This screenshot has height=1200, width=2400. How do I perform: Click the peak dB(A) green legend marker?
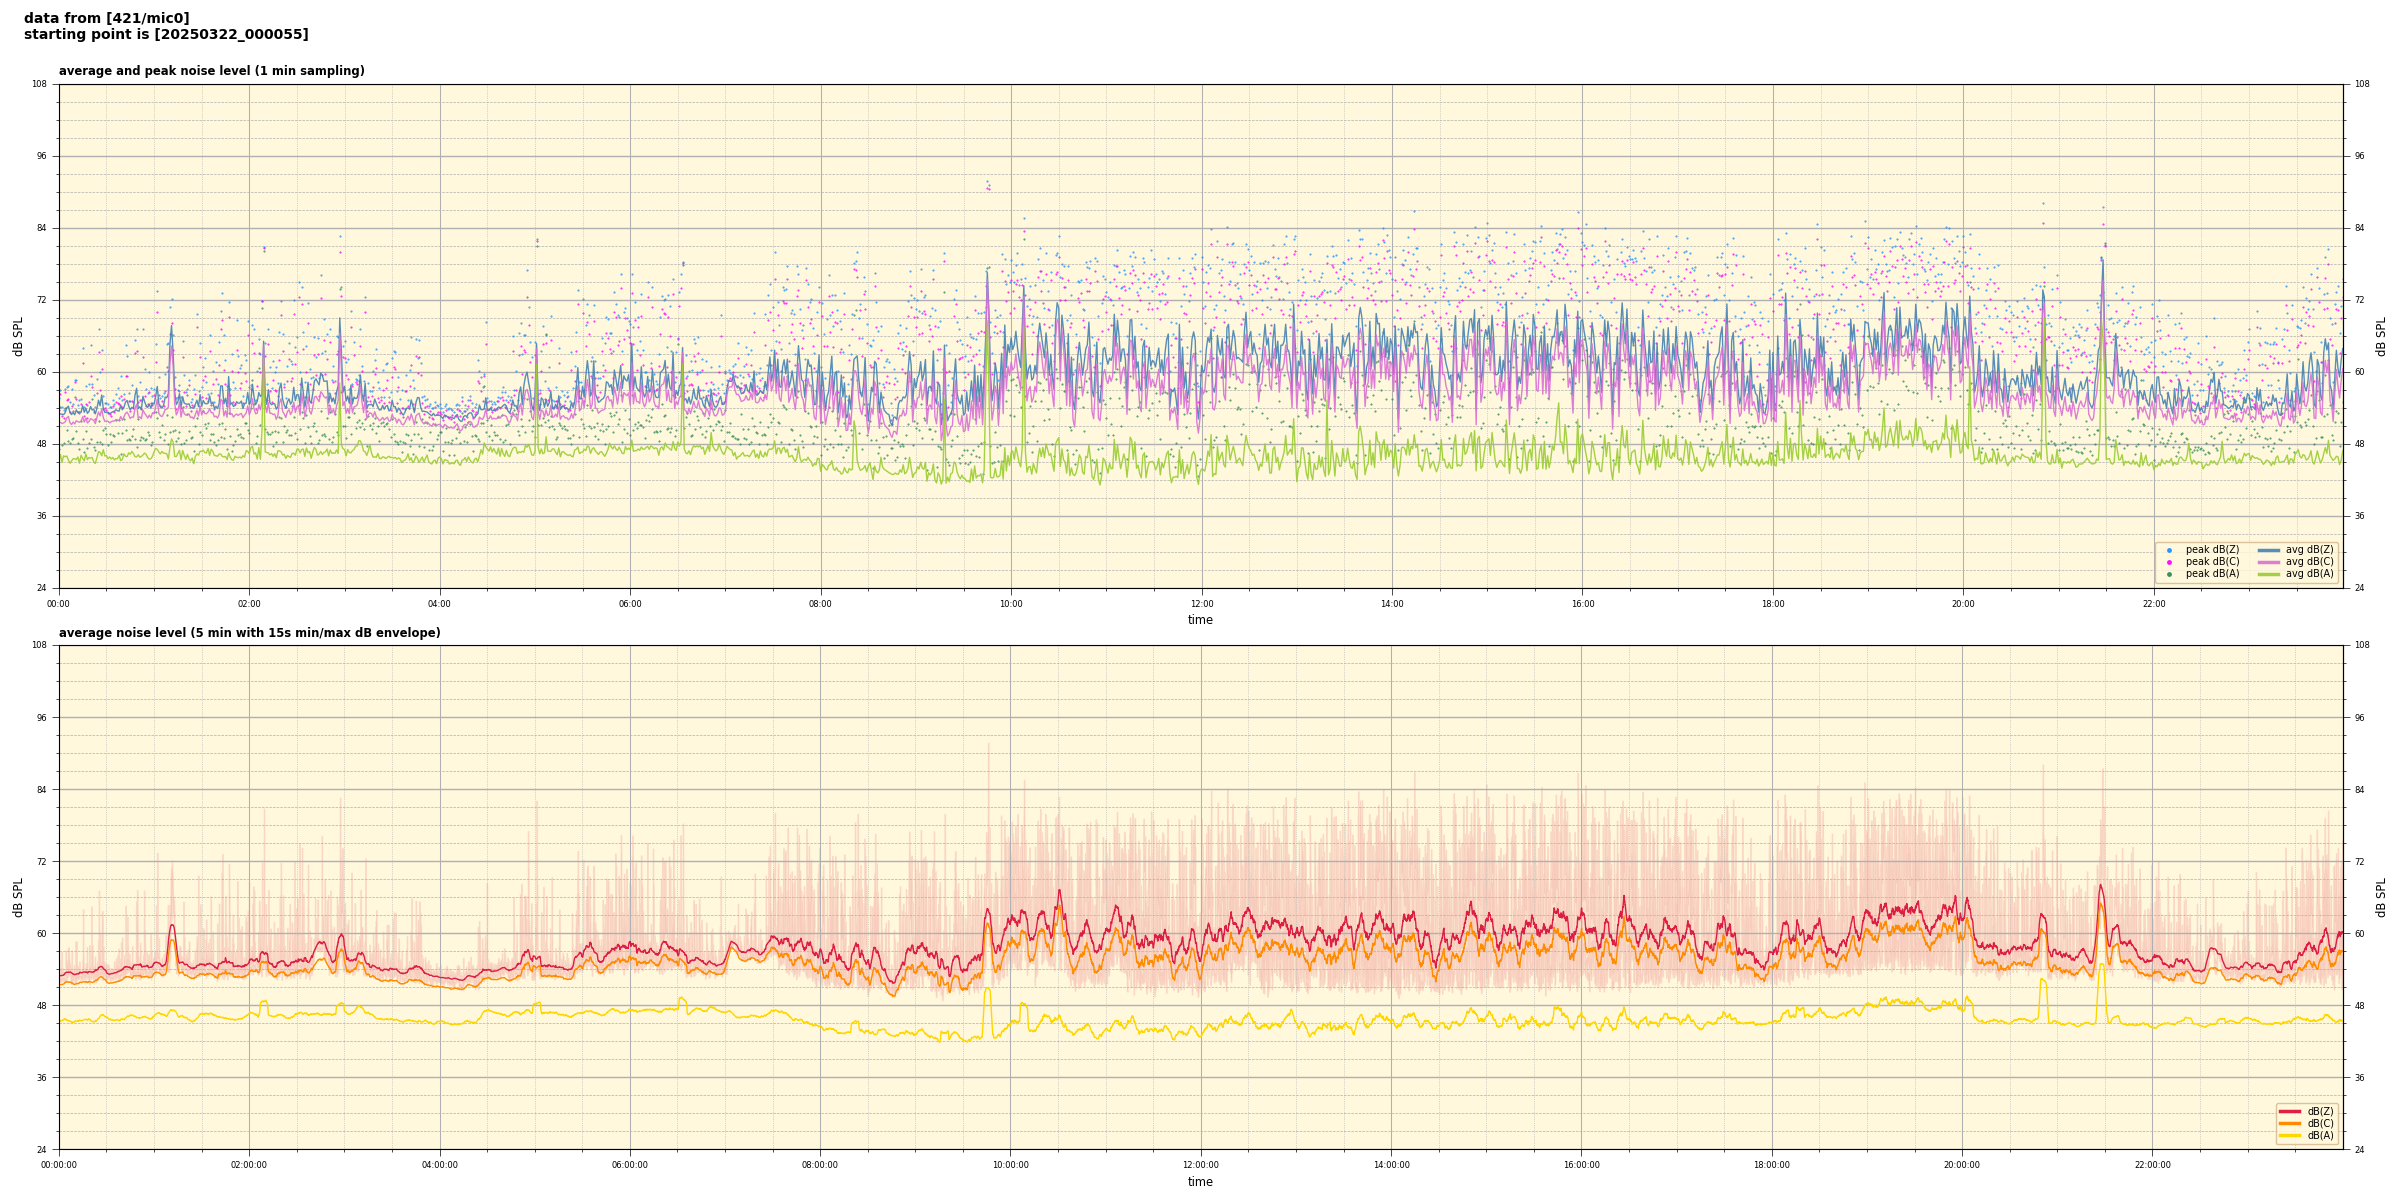coord(2169,574)
